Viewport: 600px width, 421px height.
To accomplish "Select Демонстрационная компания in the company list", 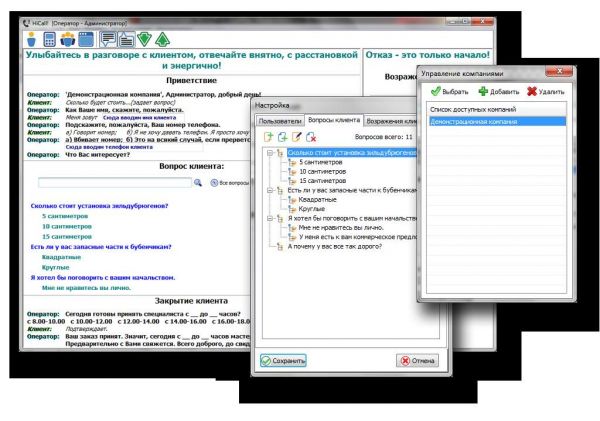I will pos(497,121).
